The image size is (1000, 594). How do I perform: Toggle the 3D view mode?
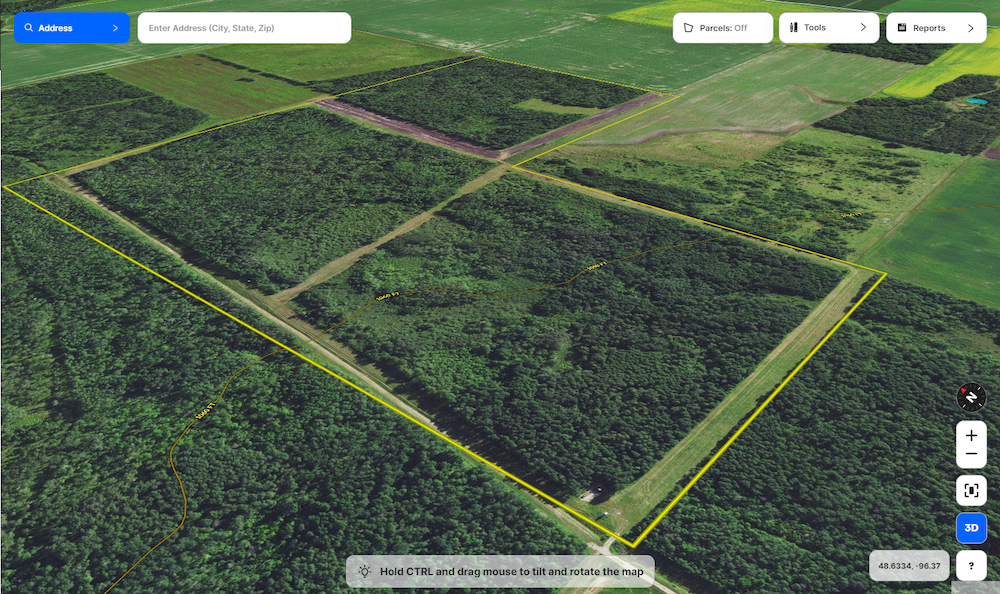(971, 528)
